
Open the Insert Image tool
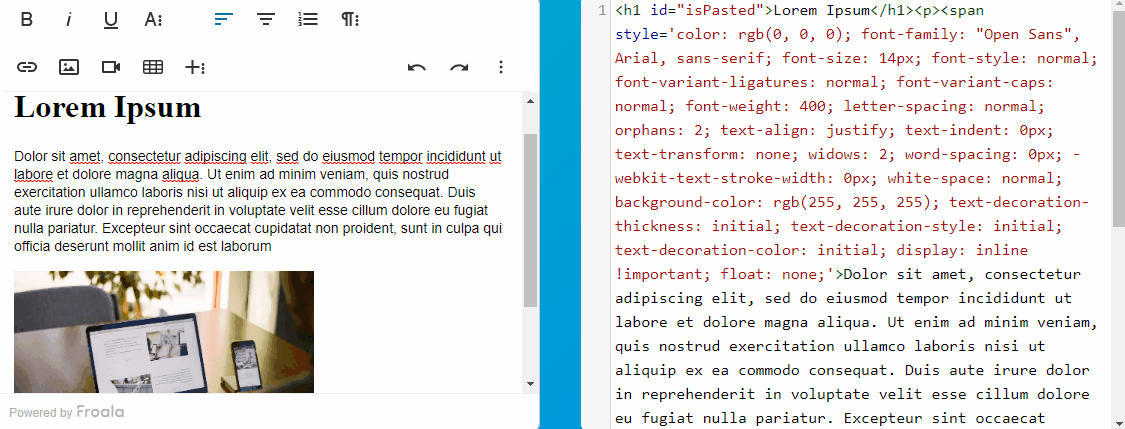(69, 67)
